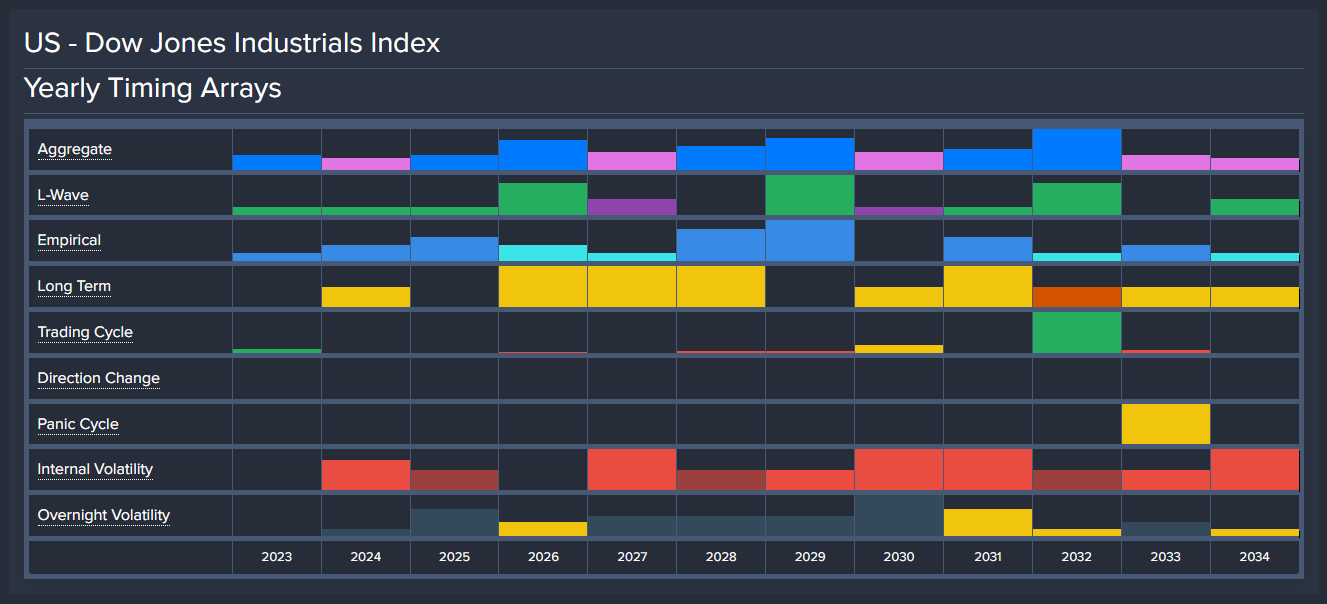Image resolution: width=1327 pixels, height=604 pixels.
Task: Open the Overnight Volatility label link
Action: coord(104,516)
